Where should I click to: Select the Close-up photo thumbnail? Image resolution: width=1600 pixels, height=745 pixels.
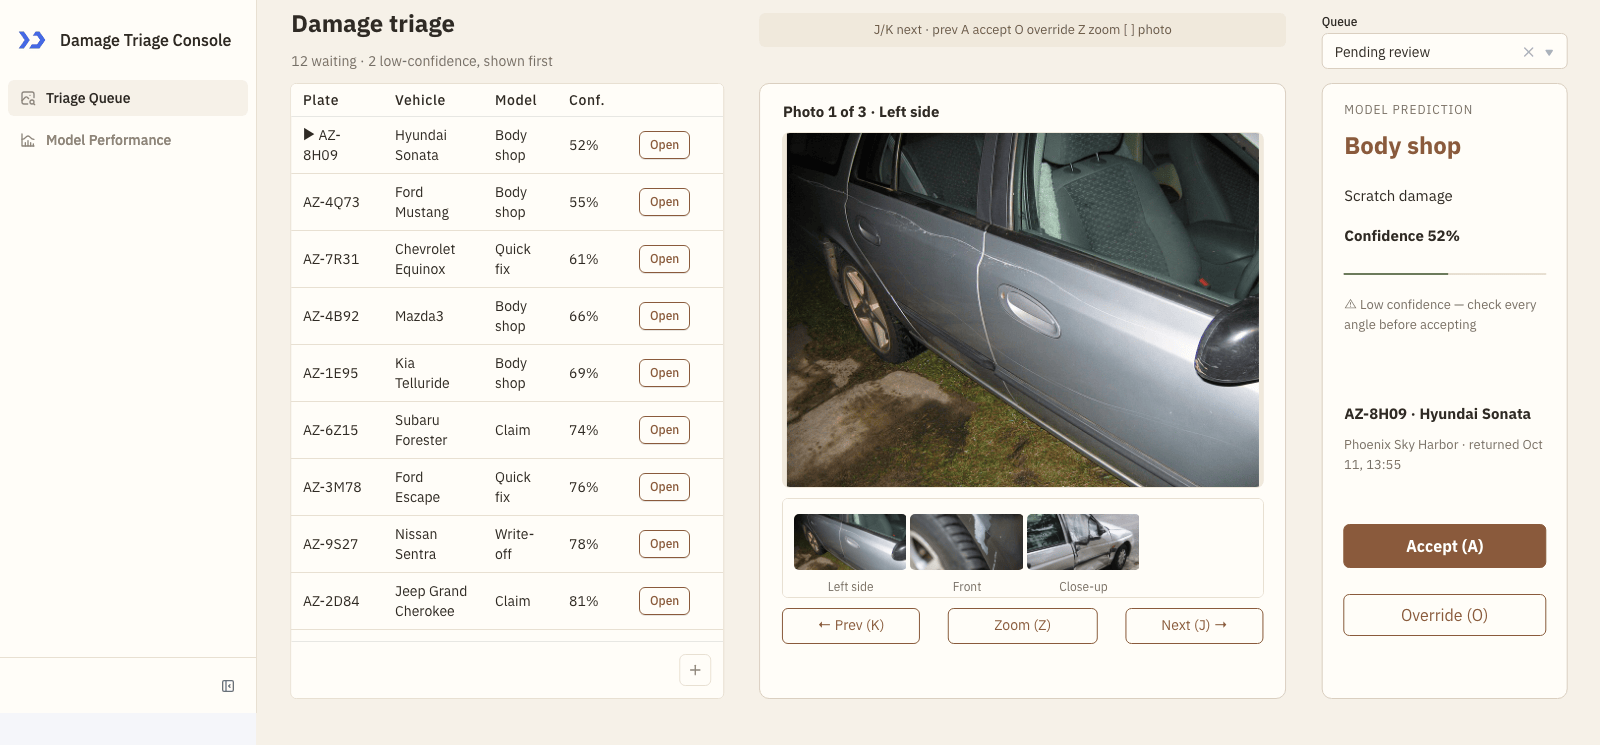1083,542
